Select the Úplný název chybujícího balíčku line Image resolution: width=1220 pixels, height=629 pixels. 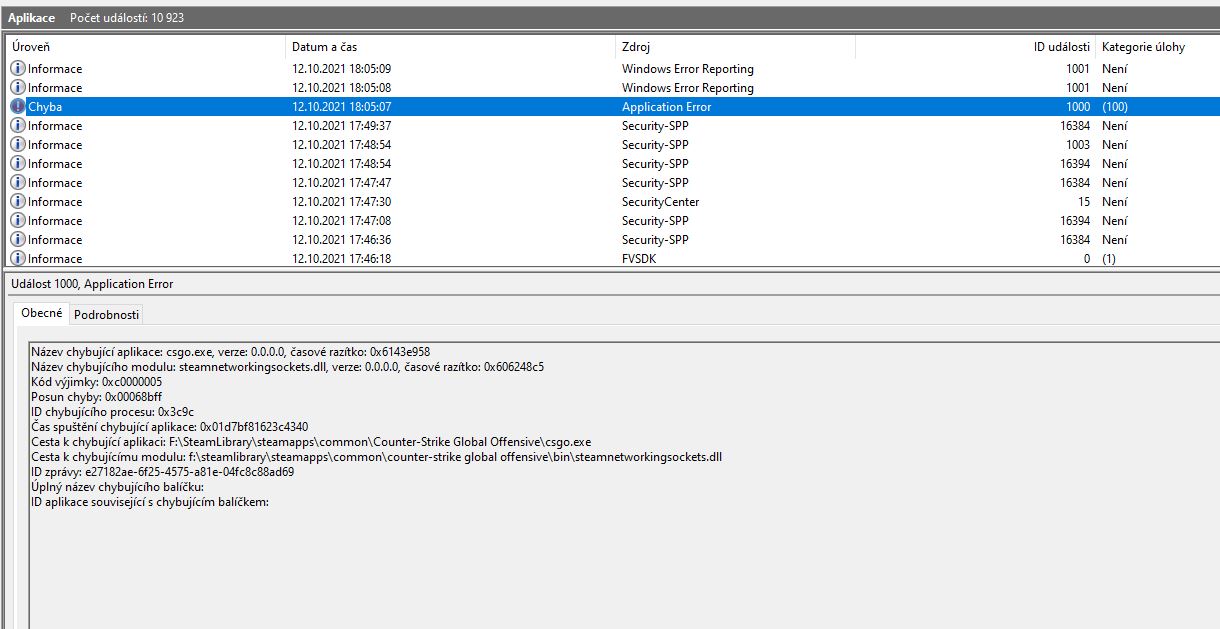click(118, 487)
